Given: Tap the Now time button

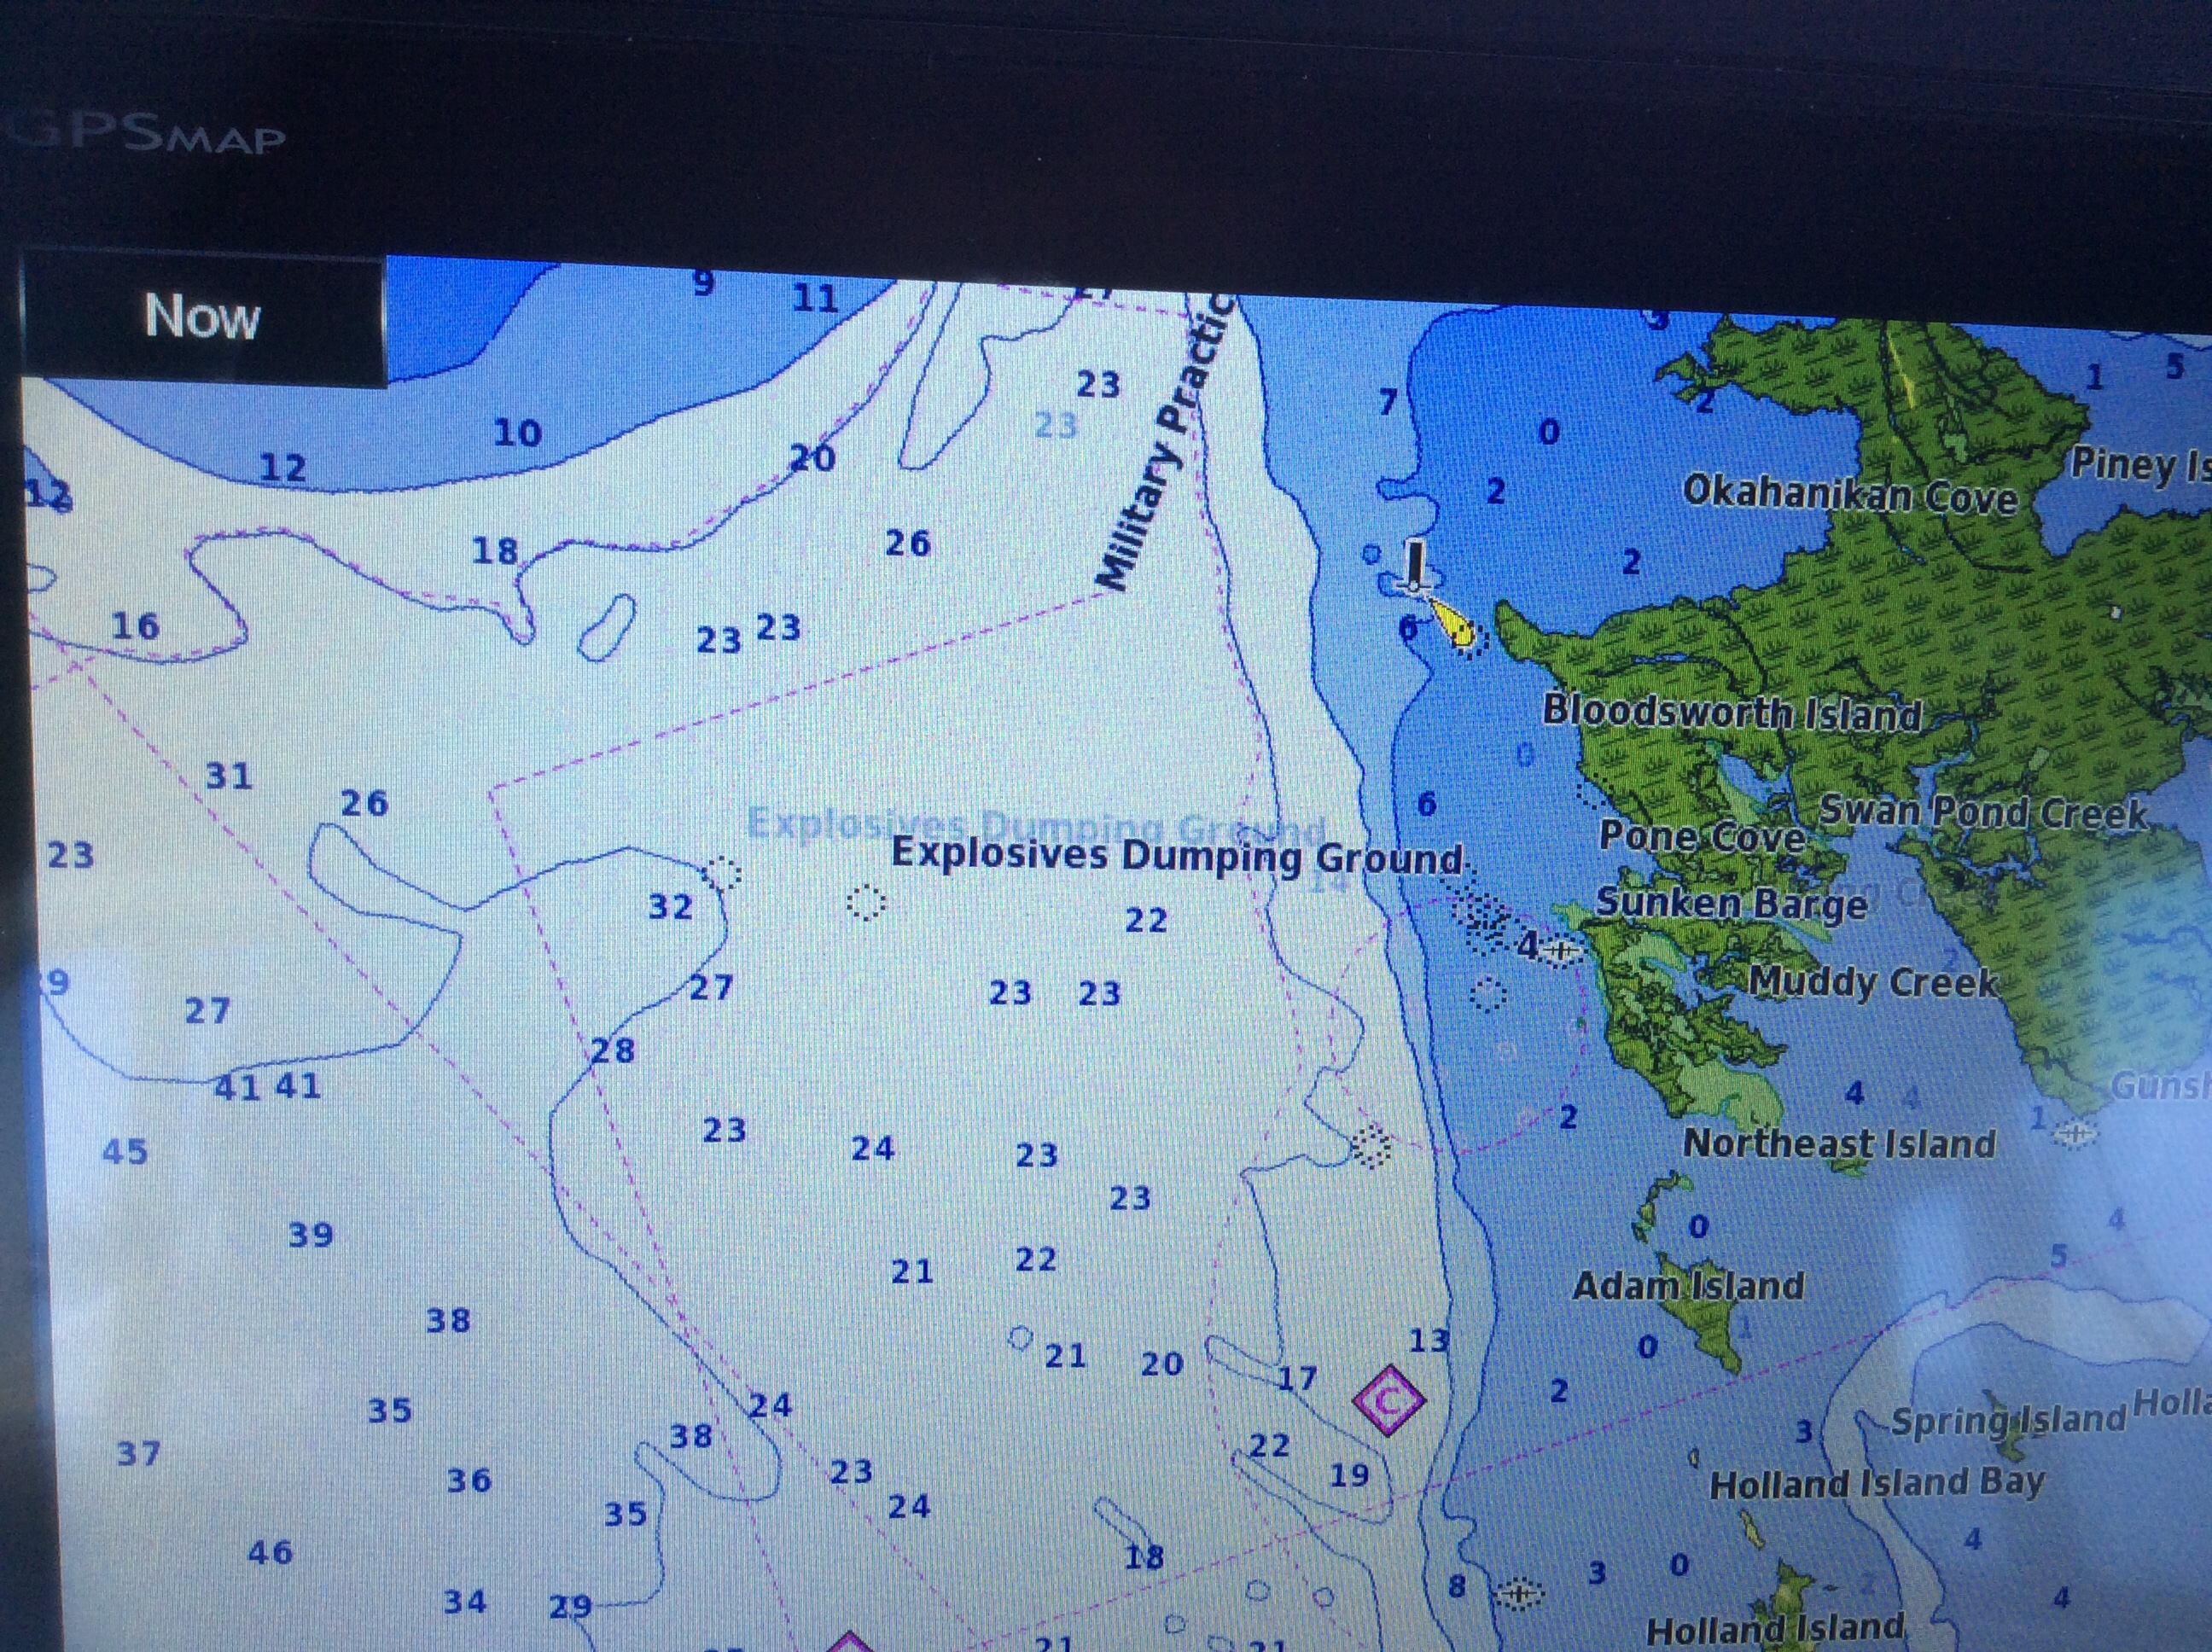Looking at the screenshot, I should [x=202, y=317].
